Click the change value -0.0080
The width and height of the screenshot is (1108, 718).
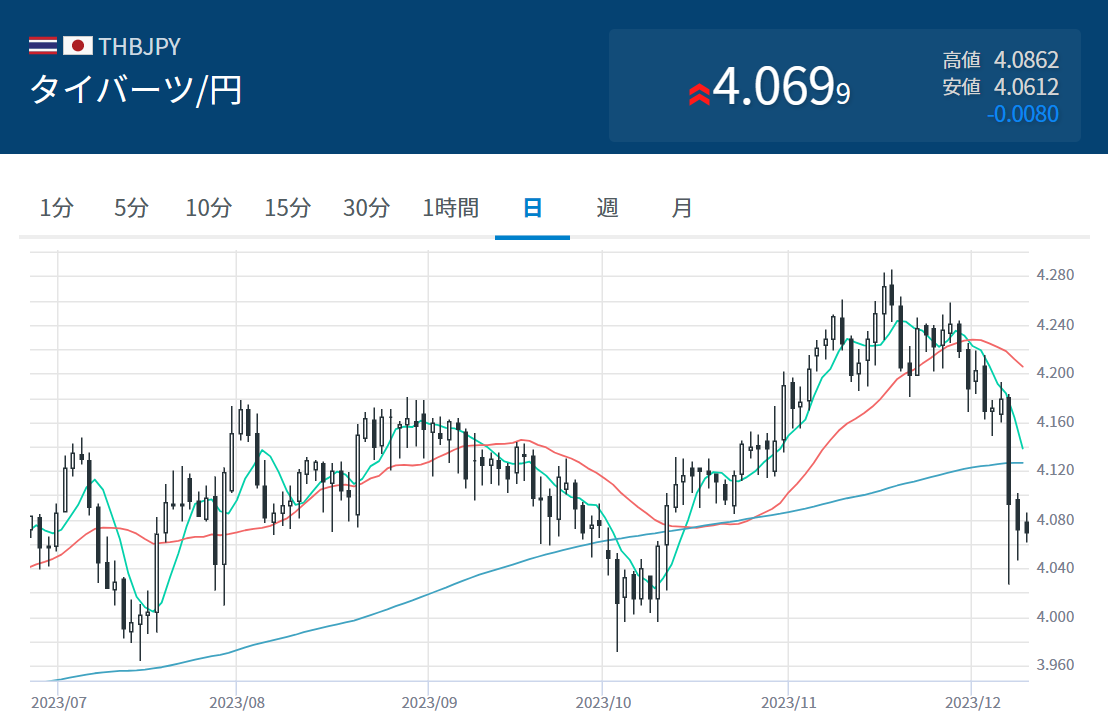coord(1022,114)
